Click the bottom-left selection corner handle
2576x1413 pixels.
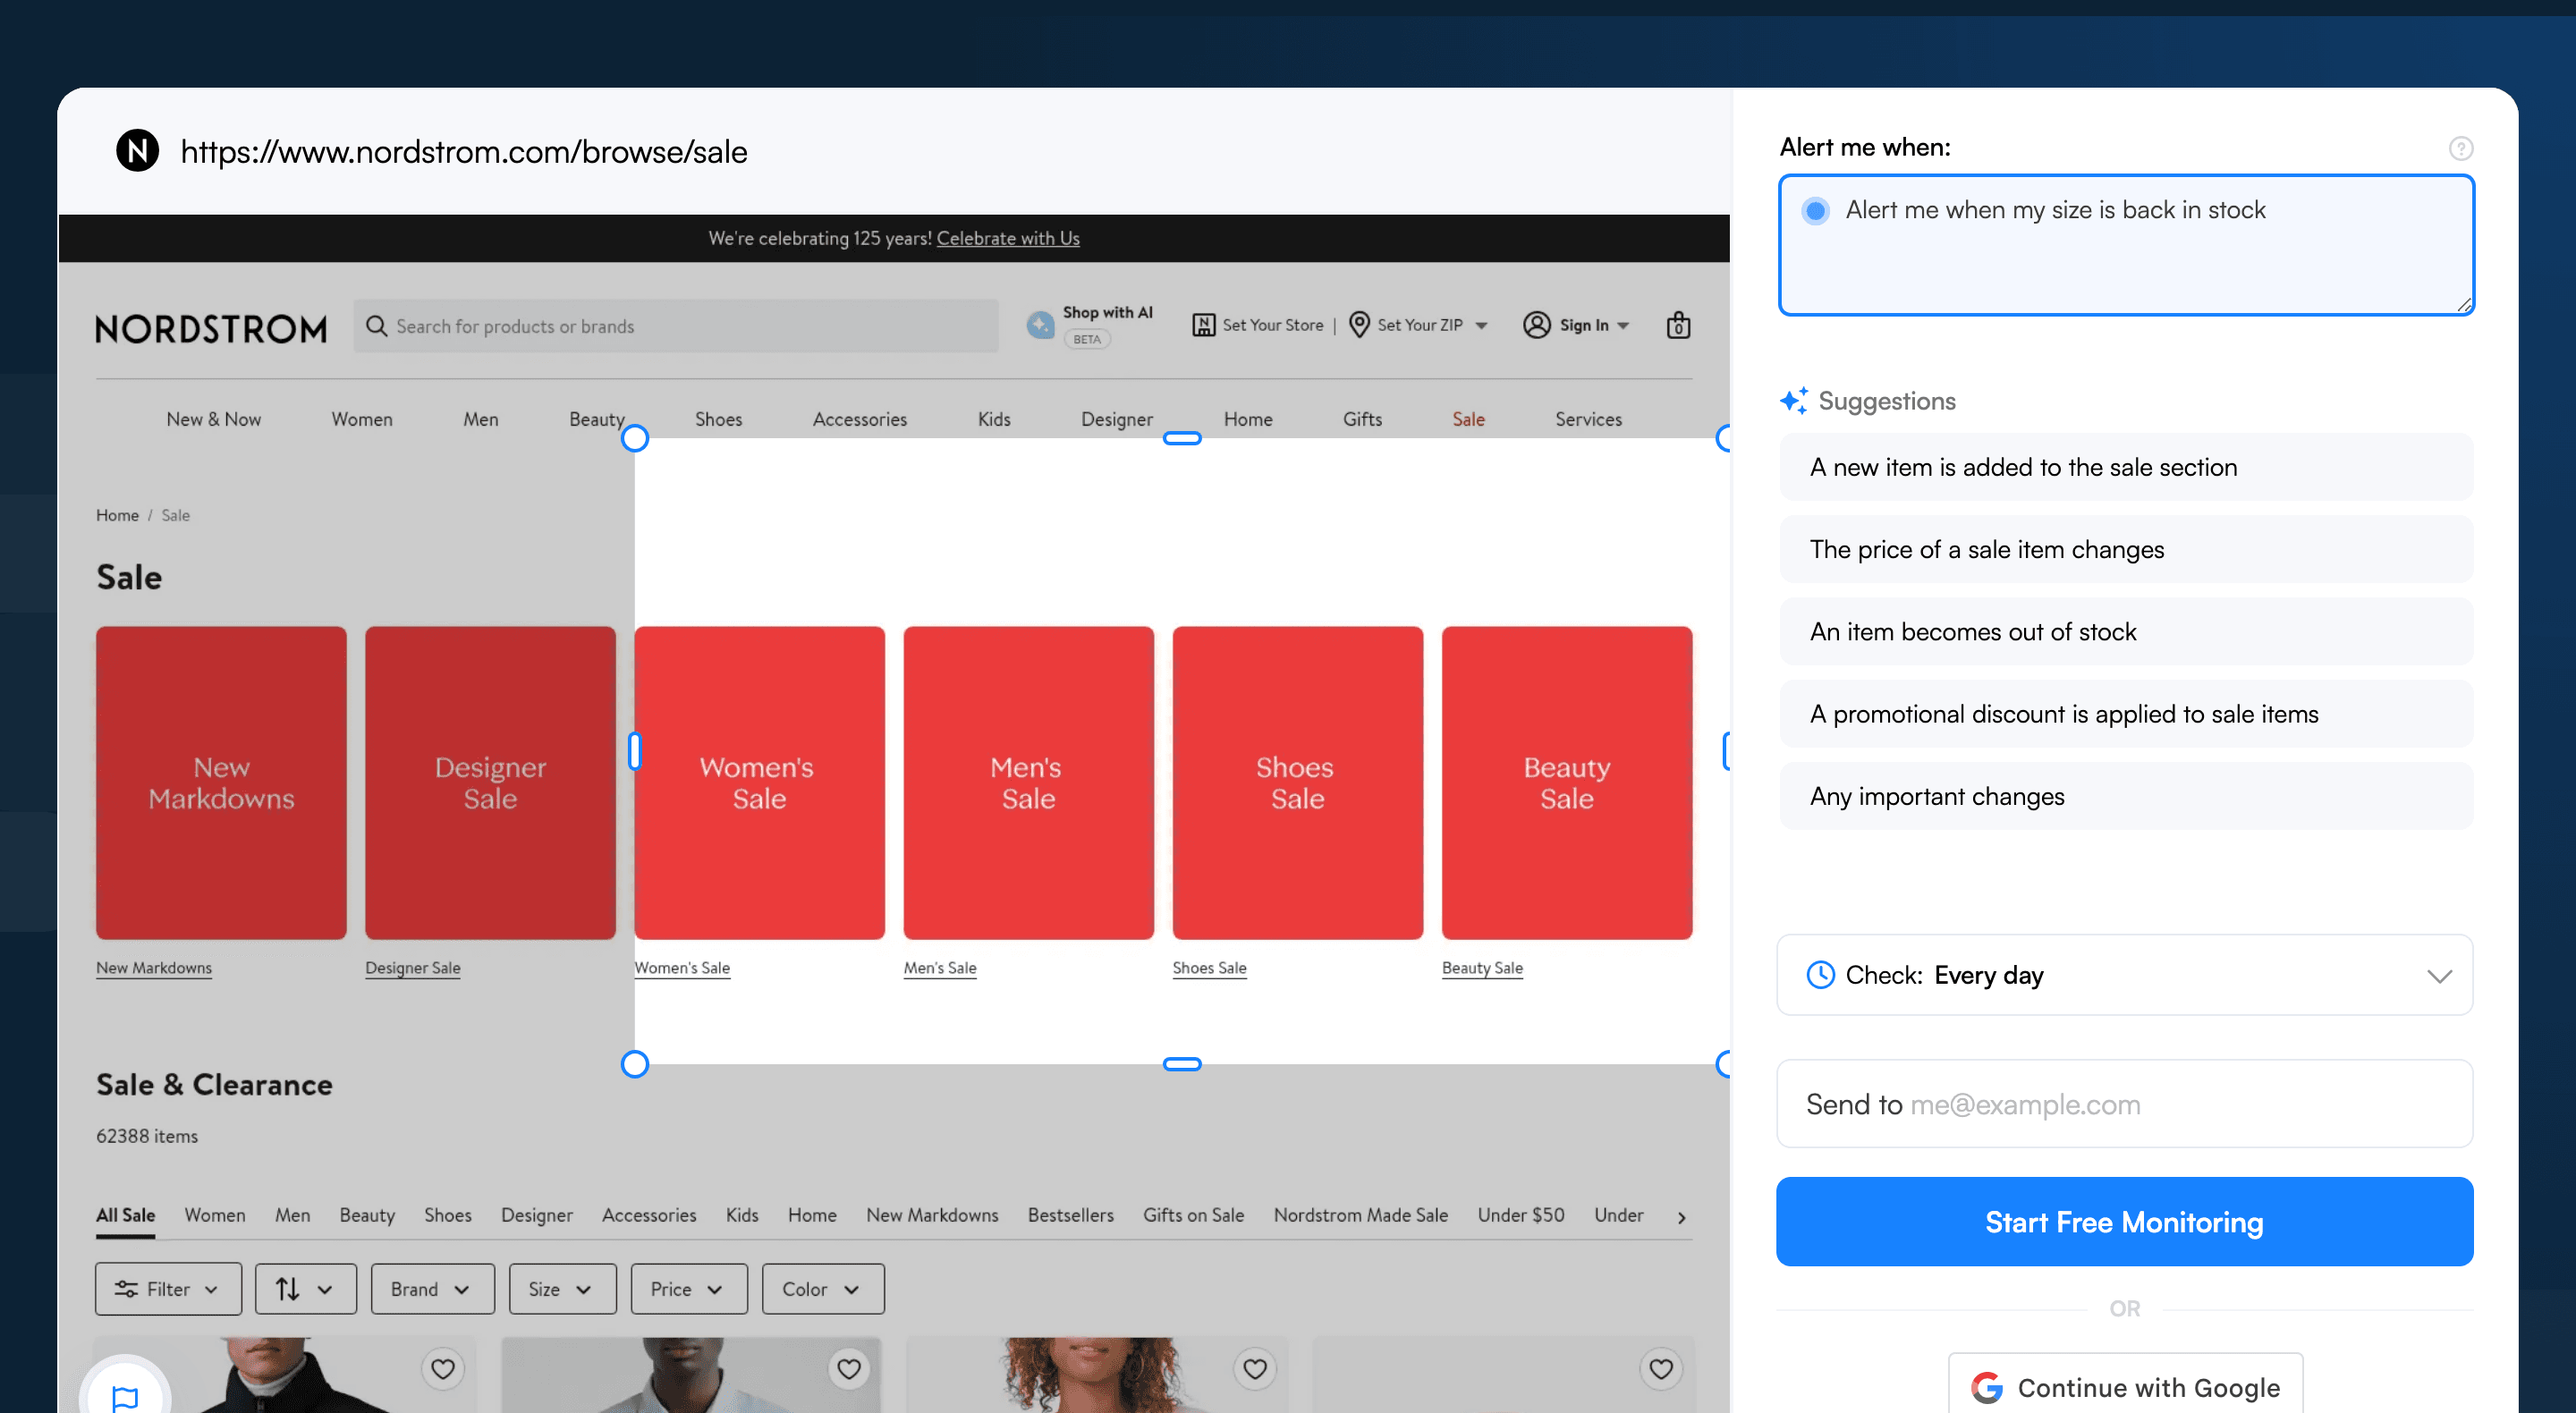[634, 1064]
